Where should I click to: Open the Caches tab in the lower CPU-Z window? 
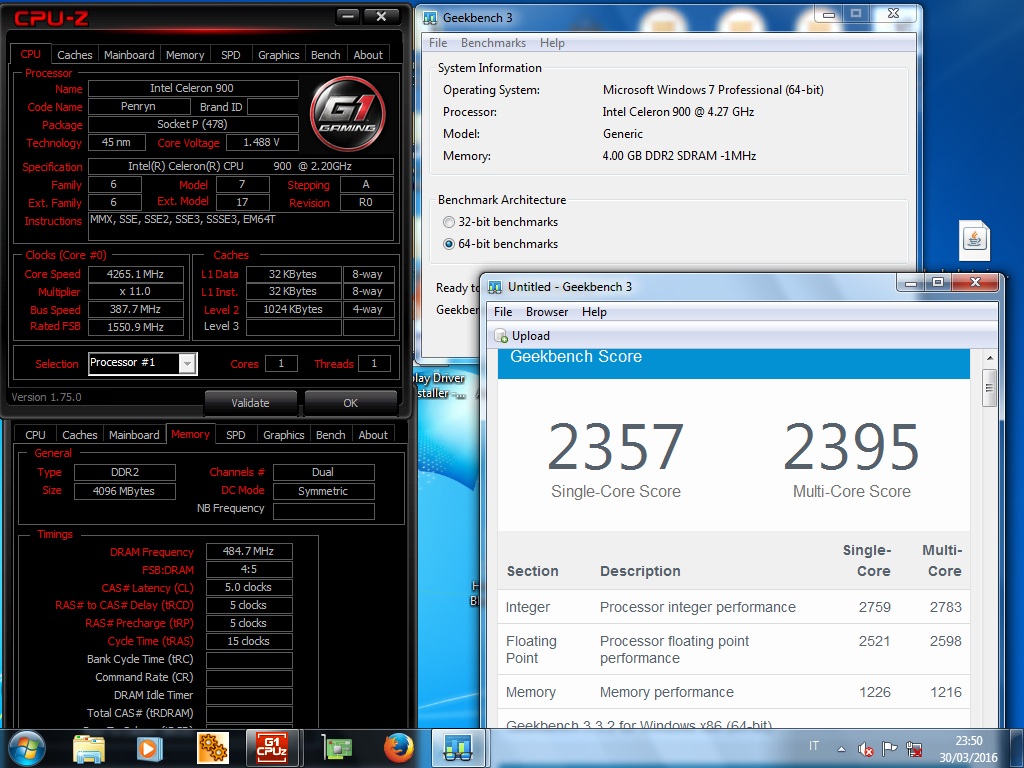[80, 435]
